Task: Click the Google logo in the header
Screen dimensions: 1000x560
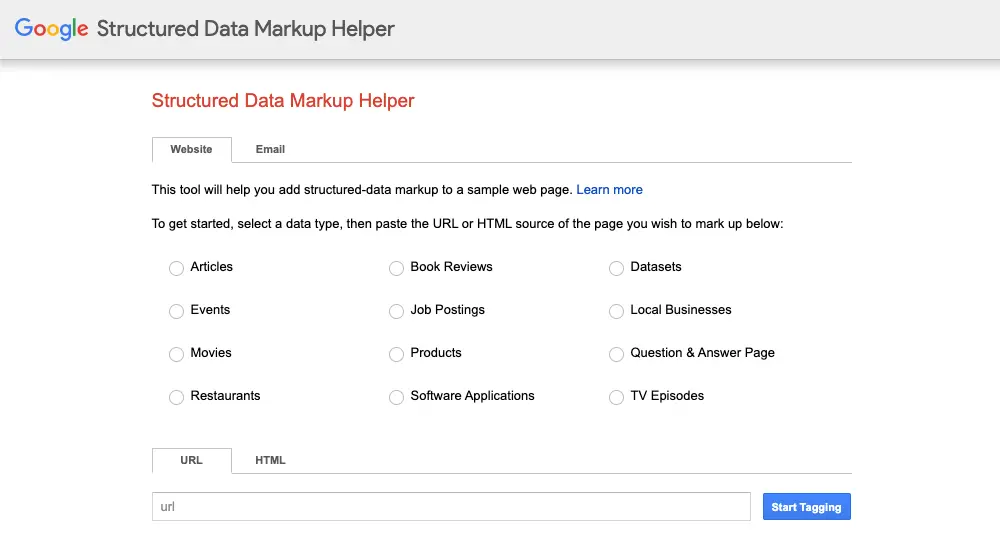Action: coord(52,29)
